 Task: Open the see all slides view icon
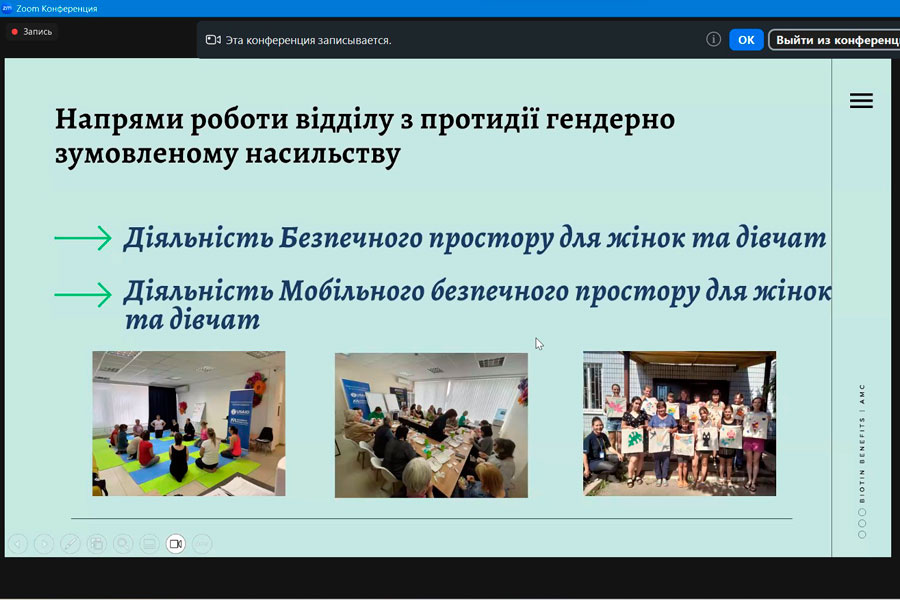(97, 543)
